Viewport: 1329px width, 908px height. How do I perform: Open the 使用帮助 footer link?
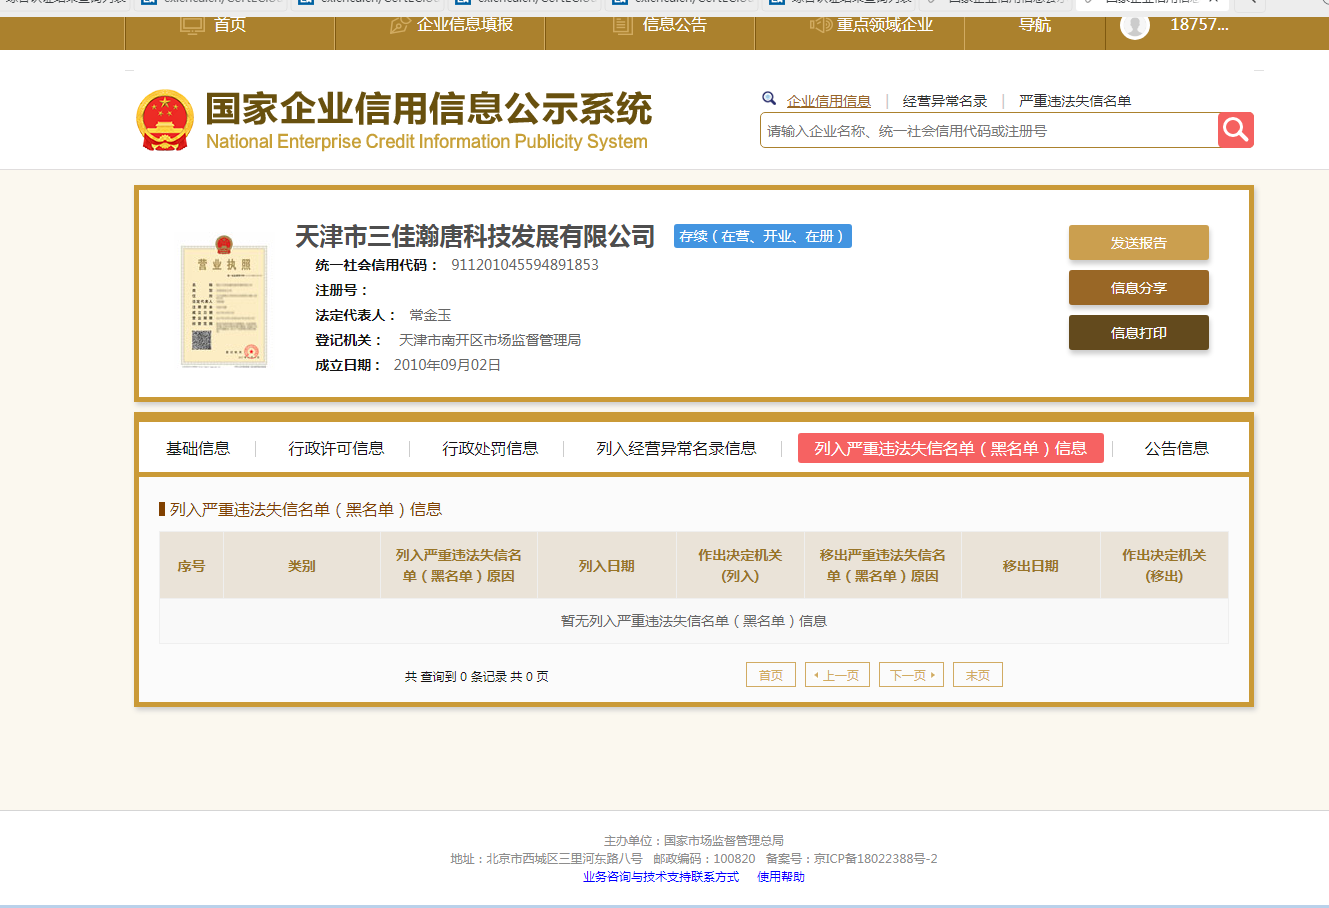tap(781, 877)
